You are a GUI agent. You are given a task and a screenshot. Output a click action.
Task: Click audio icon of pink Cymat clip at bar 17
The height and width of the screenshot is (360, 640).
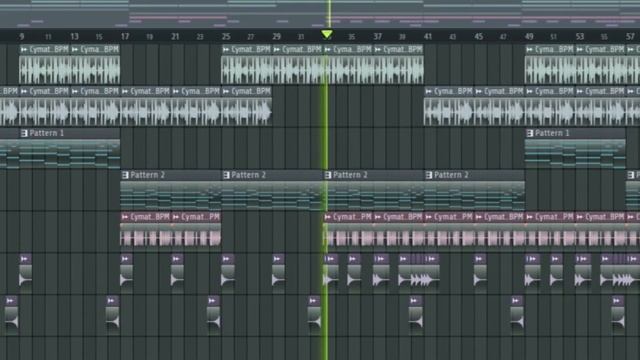coord(125,217)
